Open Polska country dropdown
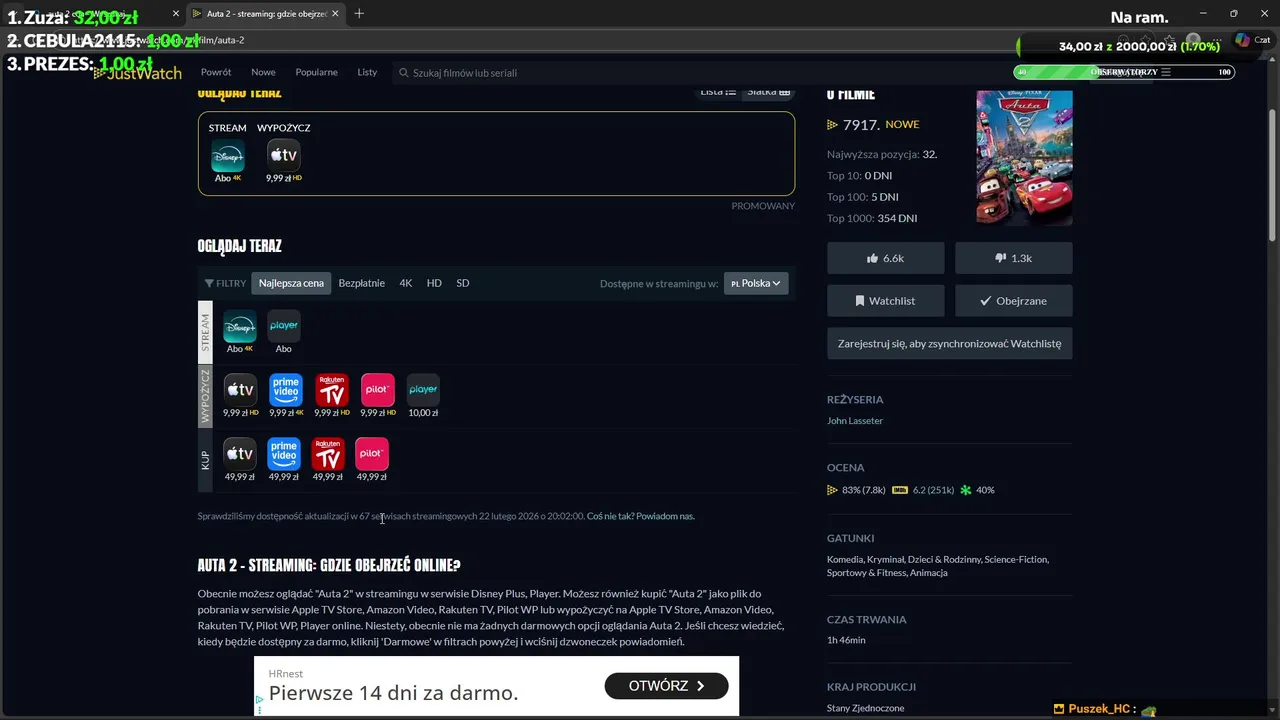This screenshot has height=720, width=1280. [x=756, y=283]
